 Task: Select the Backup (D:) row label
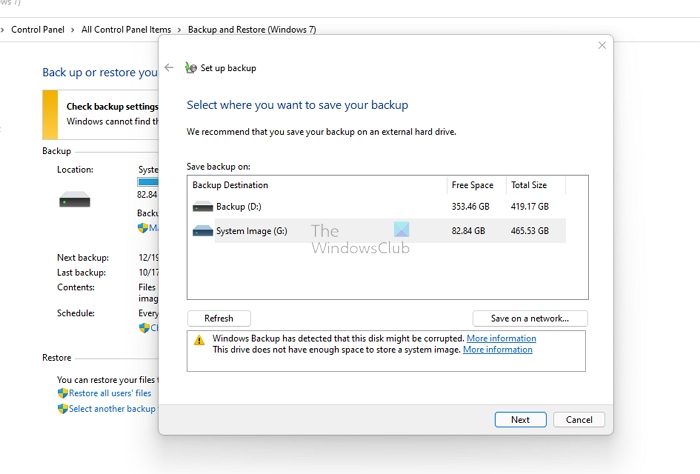point(239,207)
